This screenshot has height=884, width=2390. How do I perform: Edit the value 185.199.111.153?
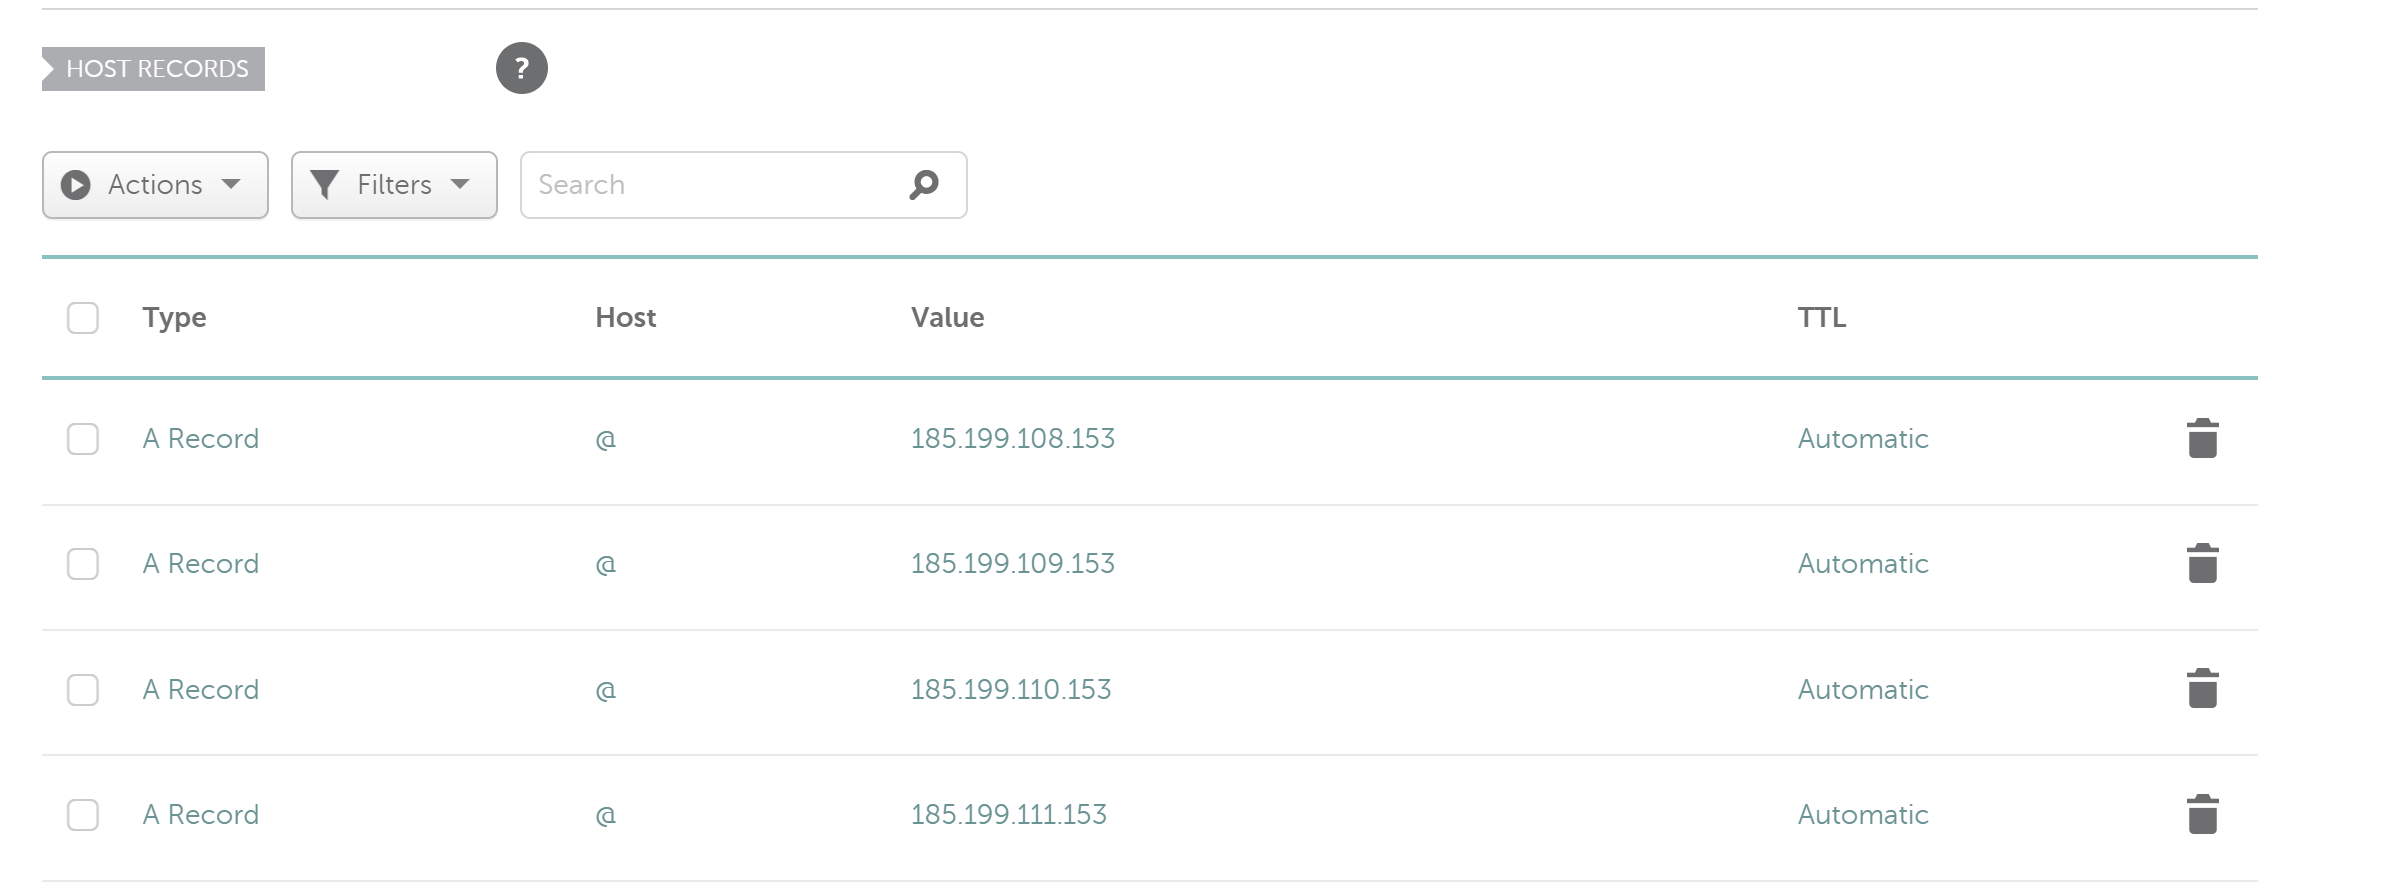1008,815
